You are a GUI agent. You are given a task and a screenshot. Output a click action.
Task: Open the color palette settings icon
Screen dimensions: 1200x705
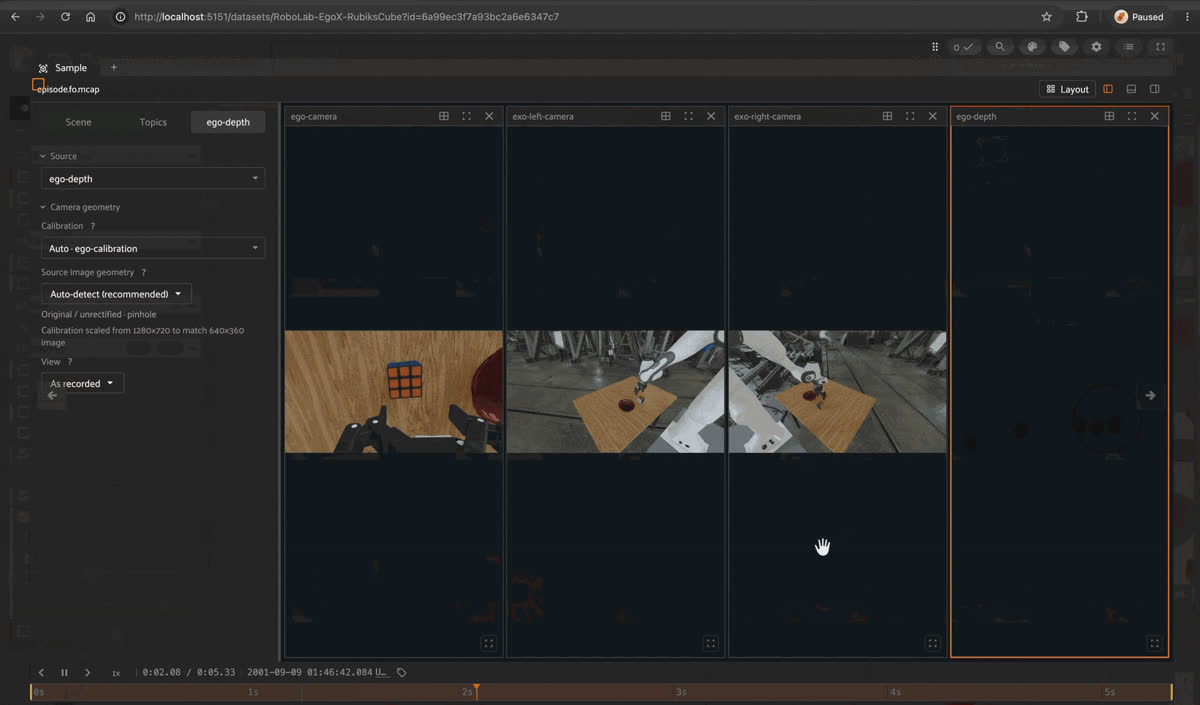click(x=1033, y=47)
